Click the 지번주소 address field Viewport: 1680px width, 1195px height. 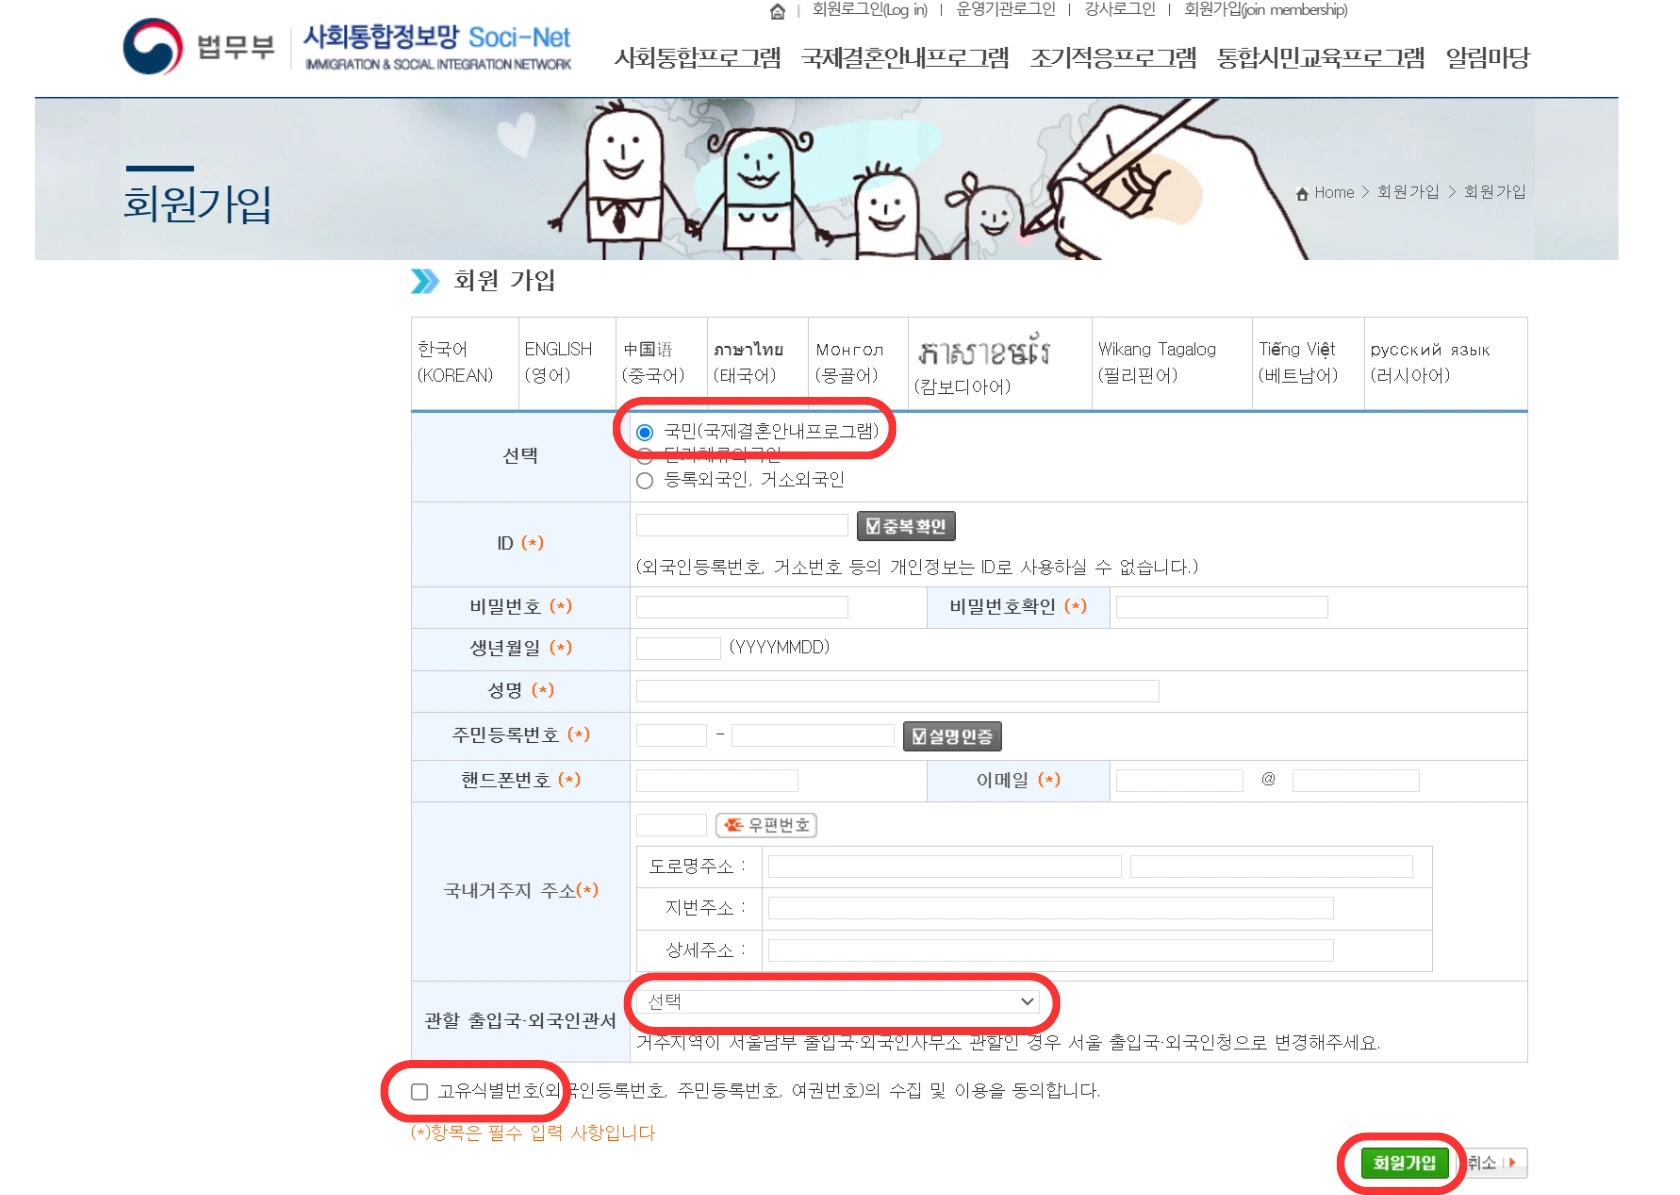(1050, 908)
